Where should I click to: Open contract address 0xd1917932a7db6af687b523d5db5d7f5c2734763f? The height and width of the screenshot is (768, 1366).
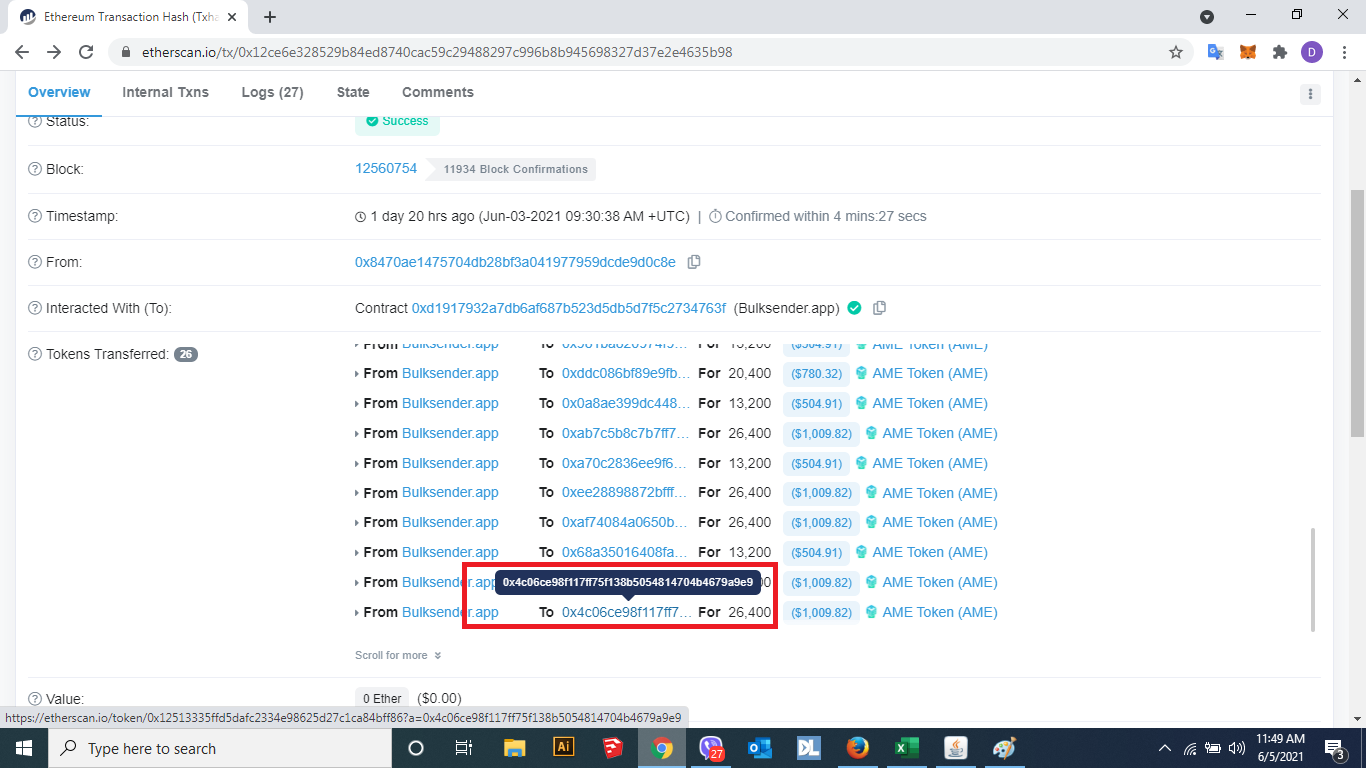pos(569,308)
